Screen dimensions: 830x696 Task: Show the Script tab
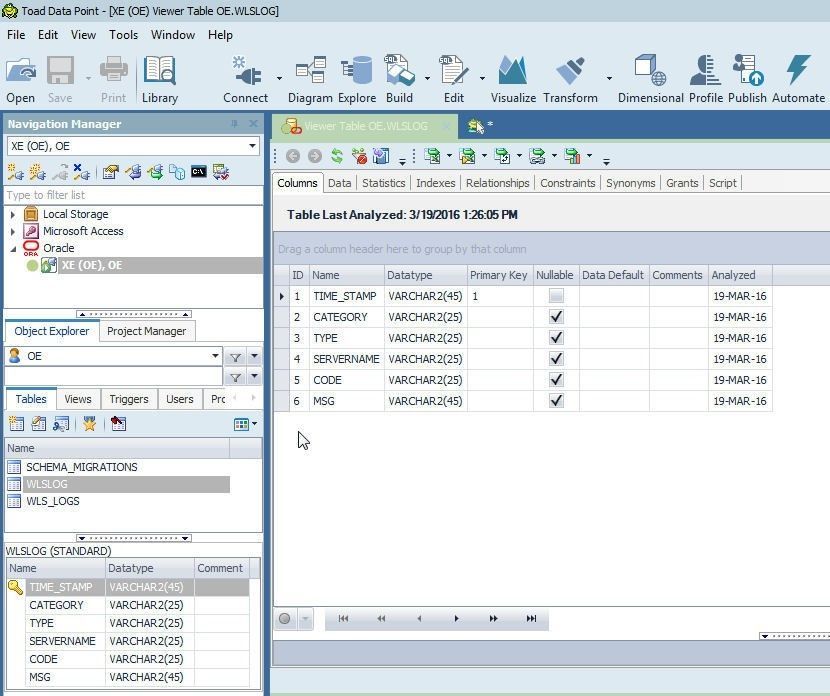pyautogui.click(x=723, y=183)
